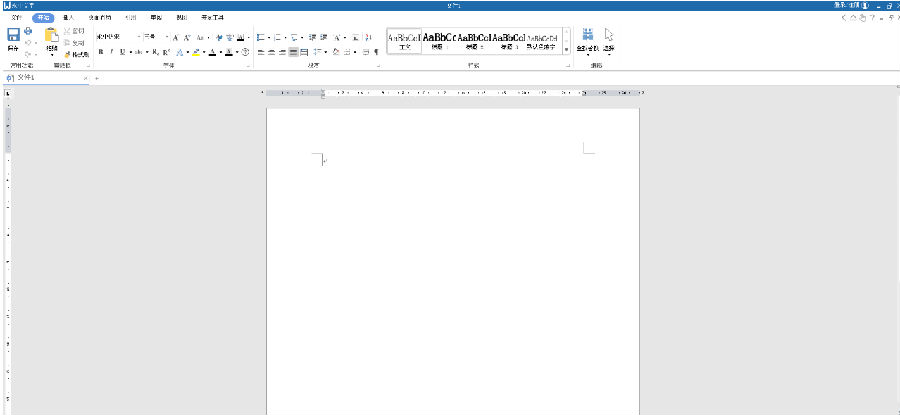The height and width of the screenshot is (415, 900).
Task: Click the Enclosed Character circle icon
Action: [x=245, y=52]
